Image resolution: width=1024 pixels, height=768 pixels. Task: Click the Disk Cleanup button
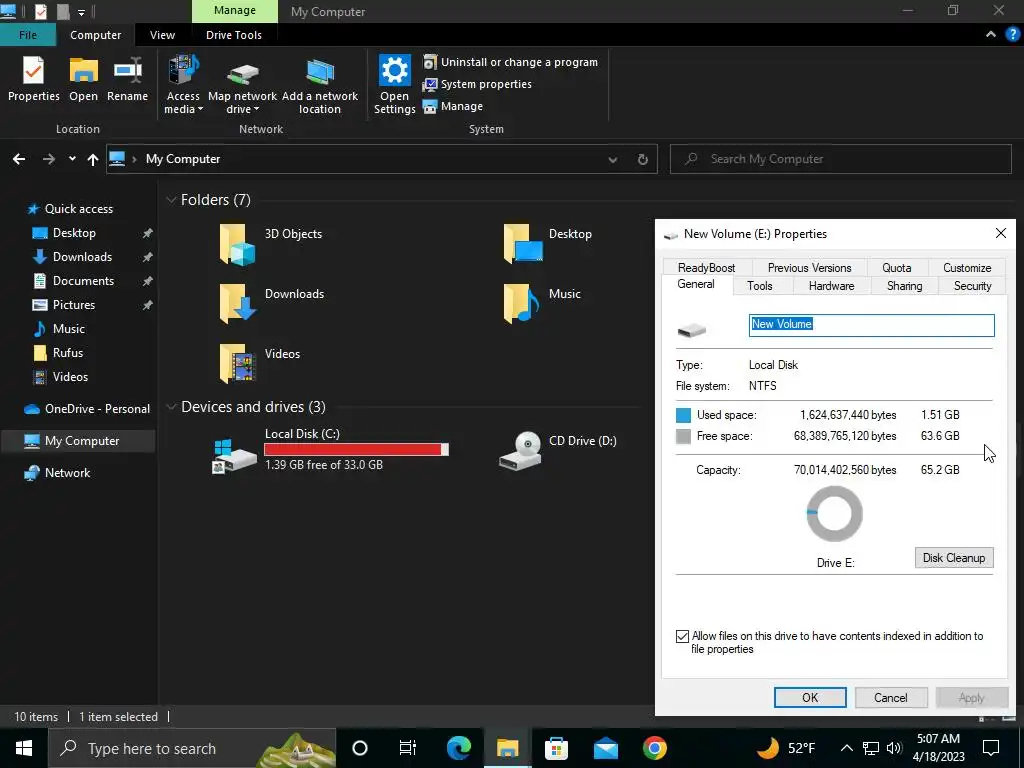[953, 558]
